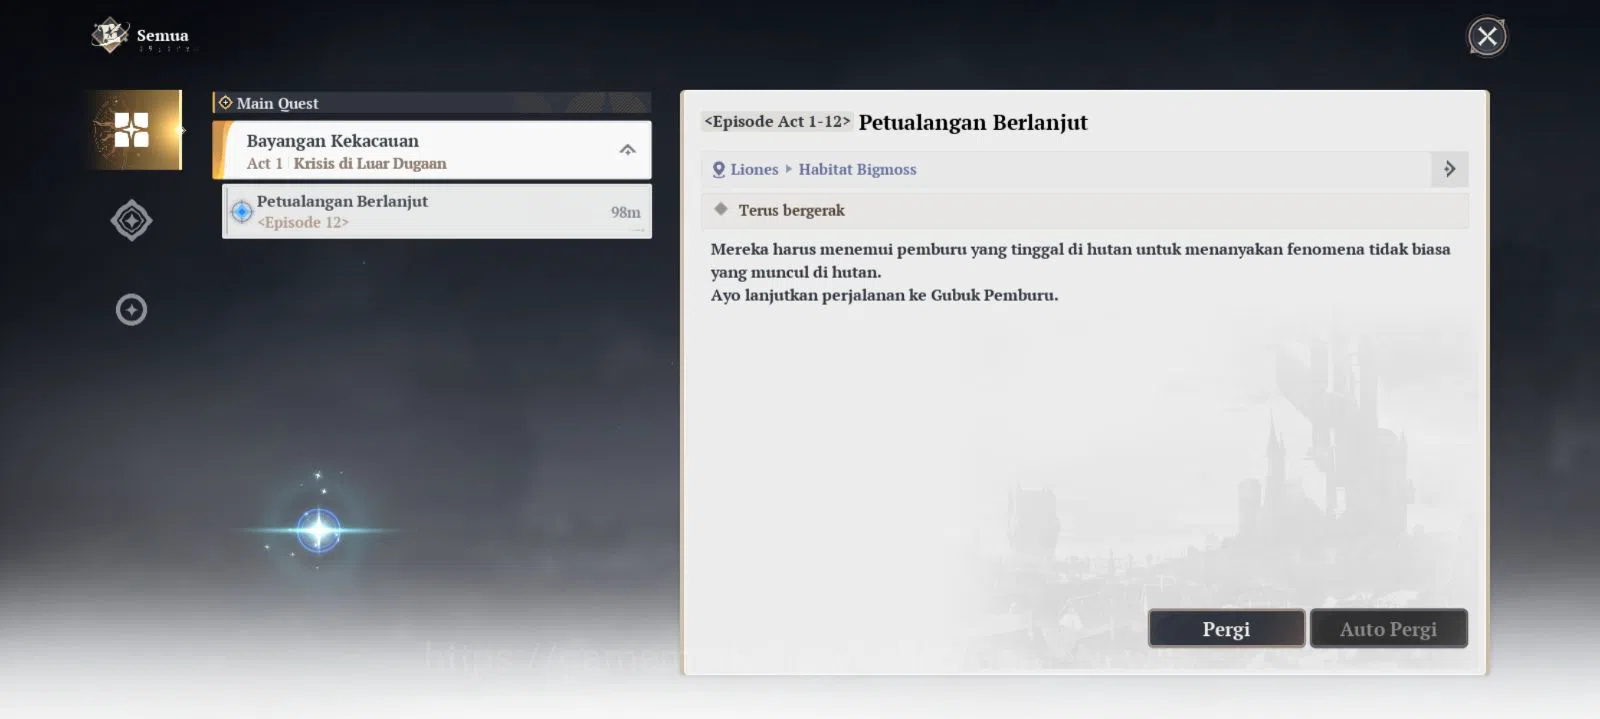The width and height of the screenshot is (1600, 719).
Task: Select Petualangan Berlanjut Episode 12 quest
Action: (437, 211)
